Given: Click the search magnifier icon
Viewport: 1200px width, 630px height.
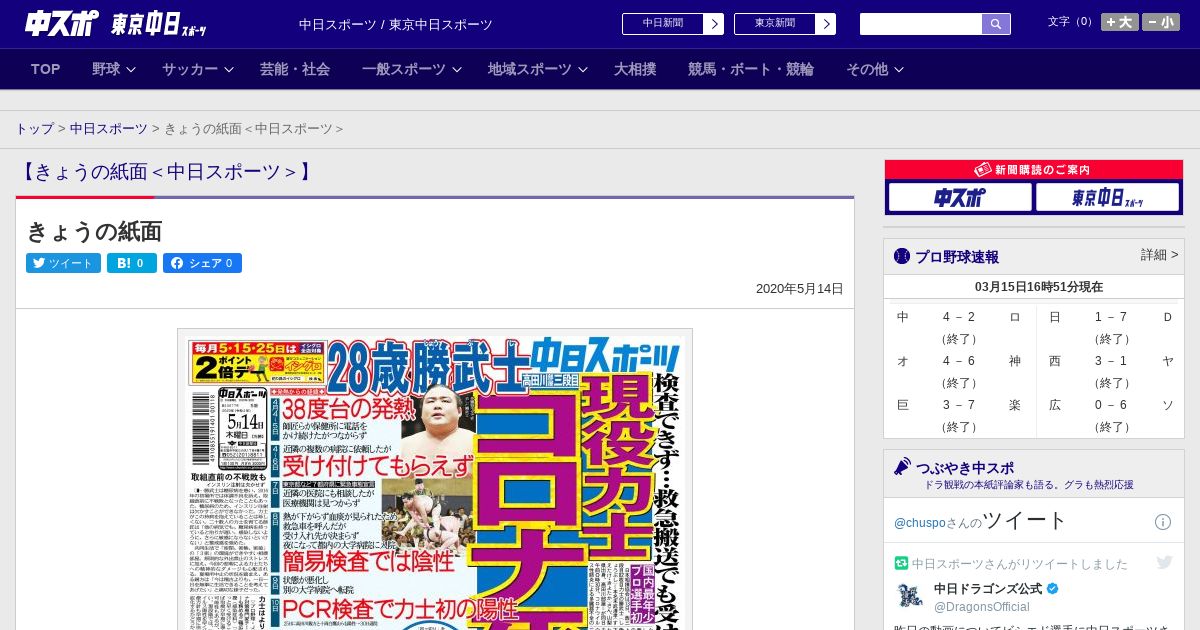Looking at the screenshot, I should tap(996, 24).
